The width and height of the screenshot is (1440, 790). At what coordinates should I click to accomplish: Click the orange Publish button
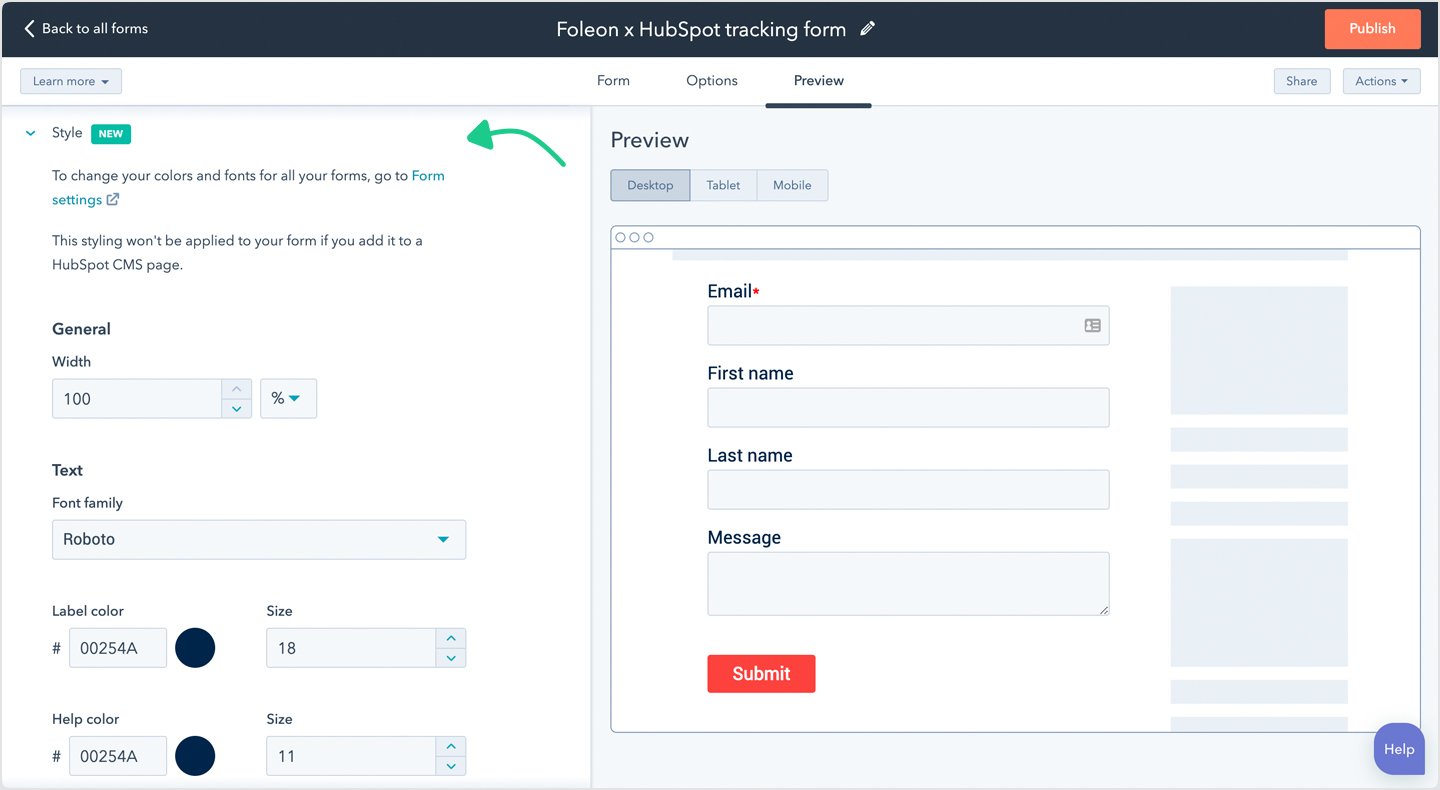click(x=1372, y=29)
